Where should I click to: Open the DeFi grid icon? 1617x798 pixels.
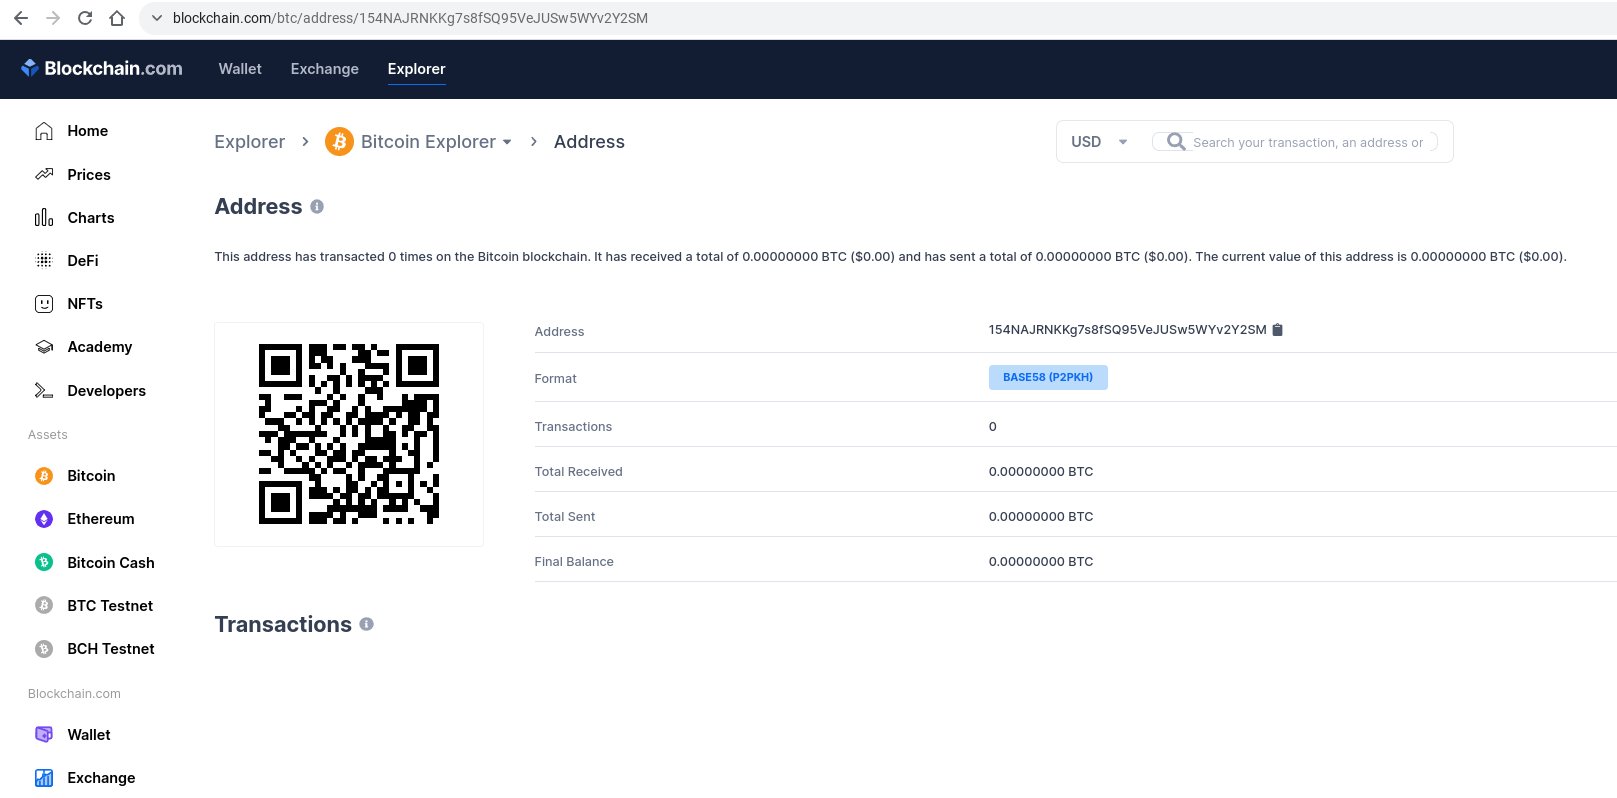tap(44, 260)
